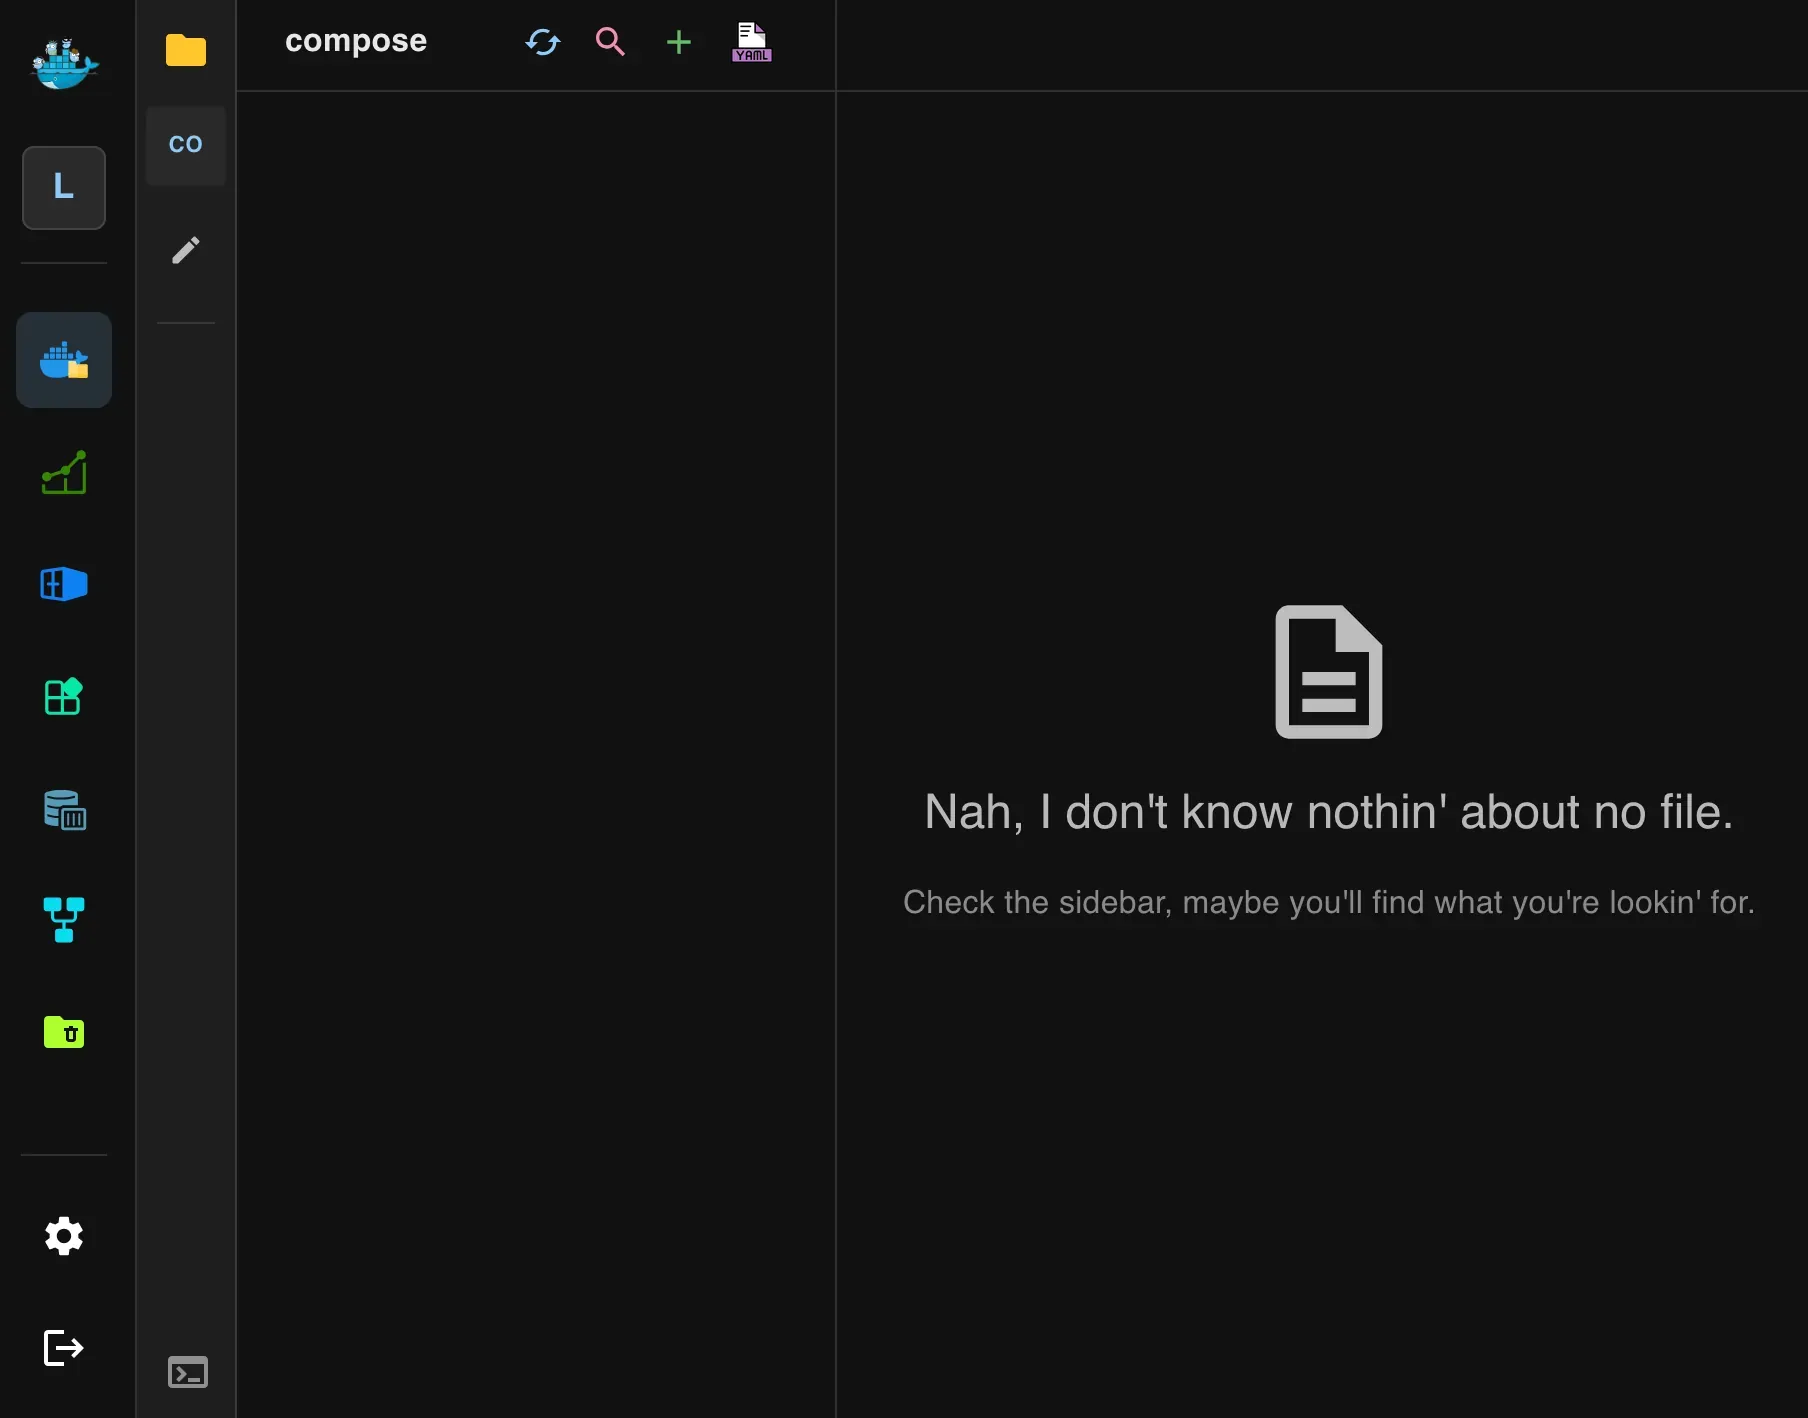Image resolution: width=1808 pixels, height=1418 pixels.
Task: Click the "compose" title heading
Action: 356,41
